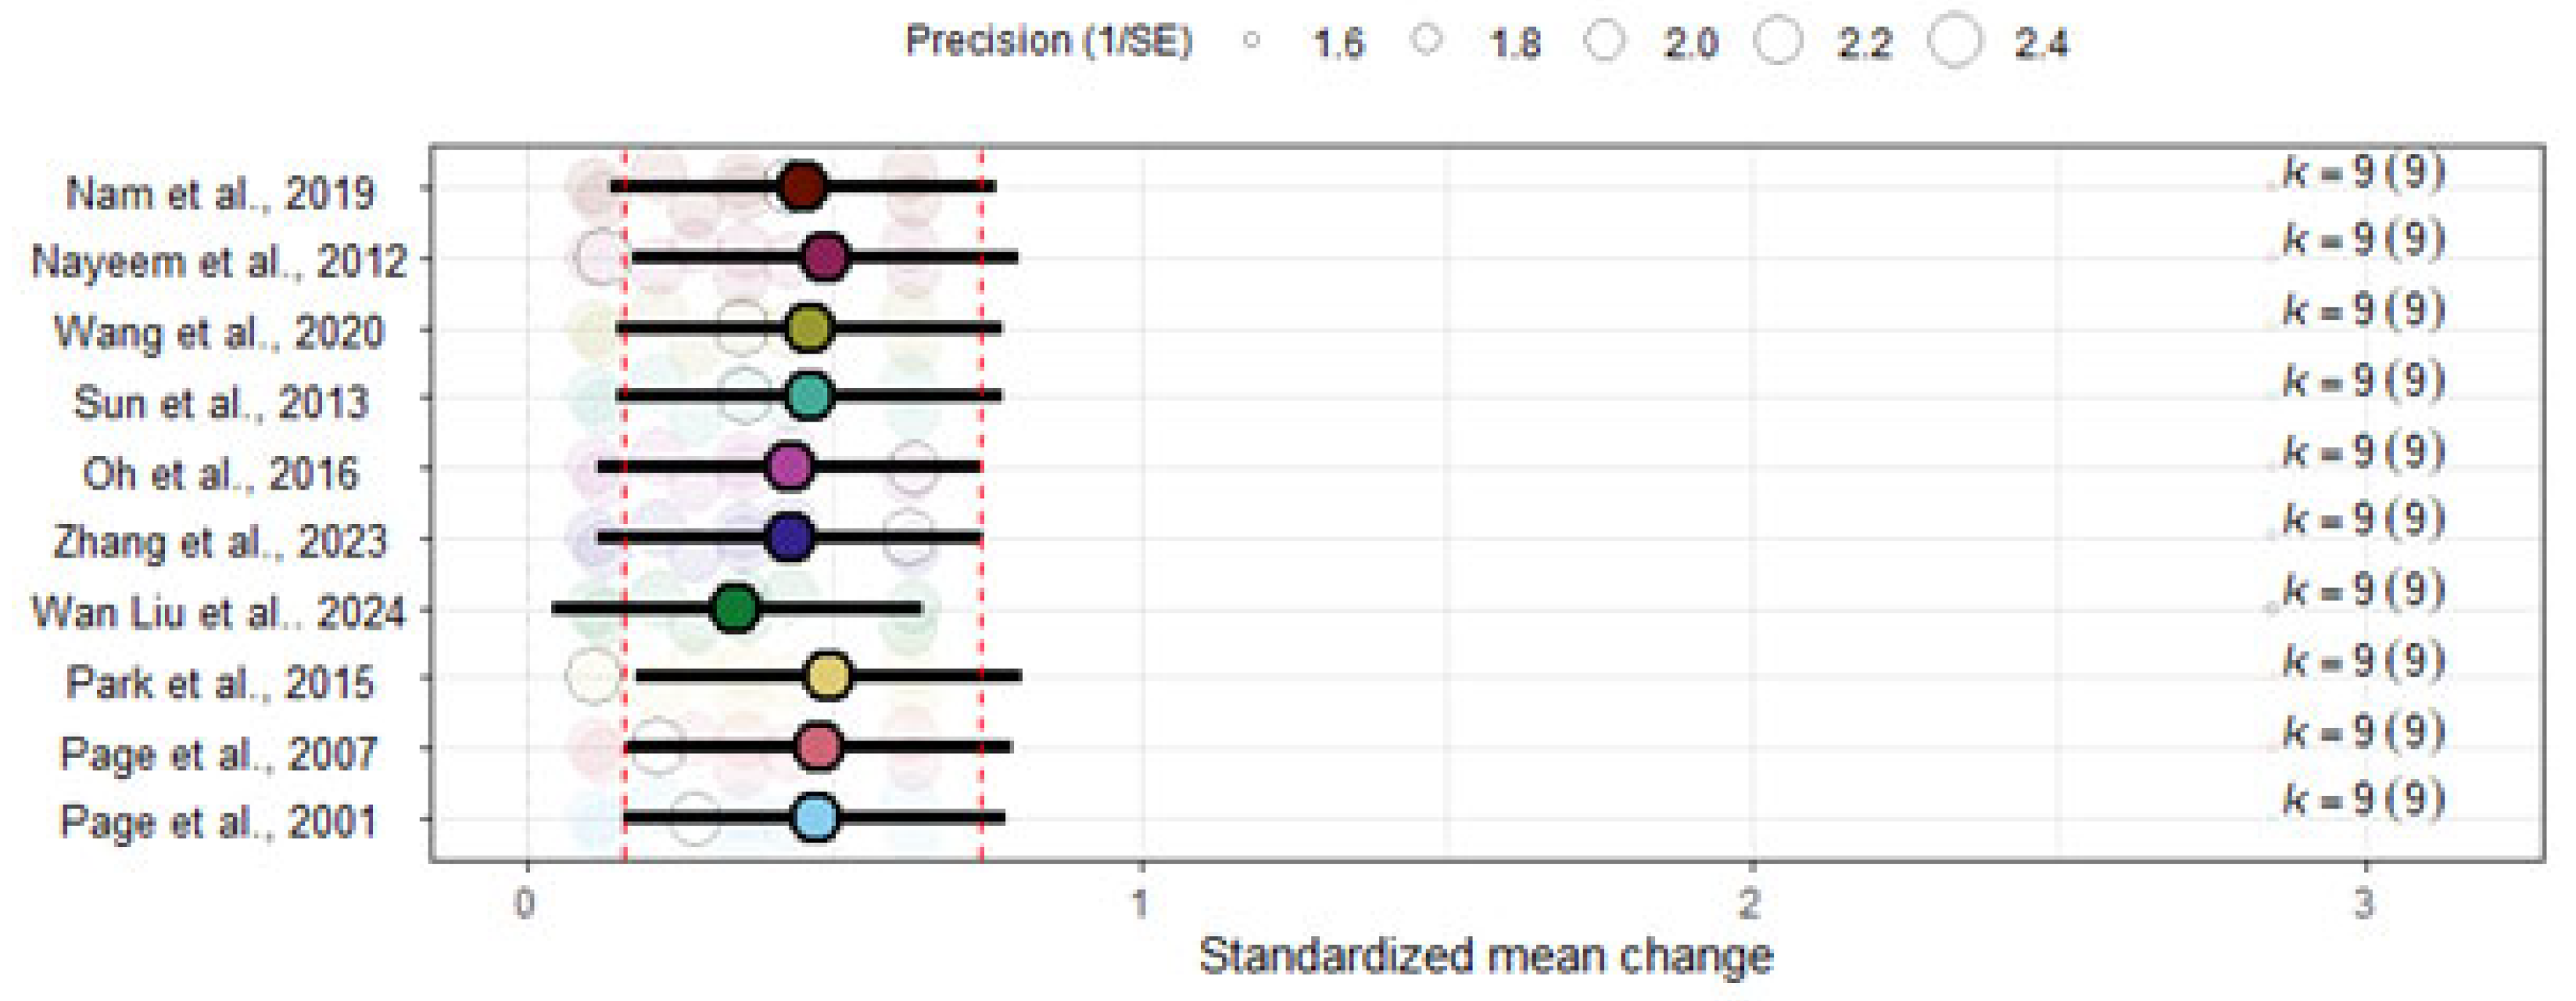Click the 2.0 precision legend circle
Screen dimensions: 2576x1001
[1605, 42]
